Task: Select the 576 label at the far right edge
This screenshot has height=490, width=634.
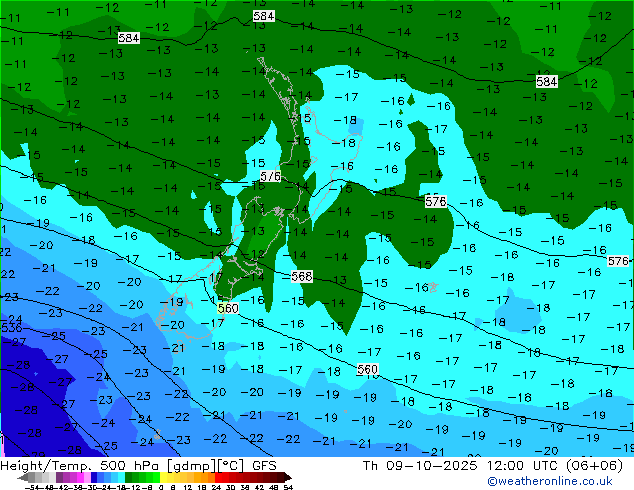Action: (618, 261)
